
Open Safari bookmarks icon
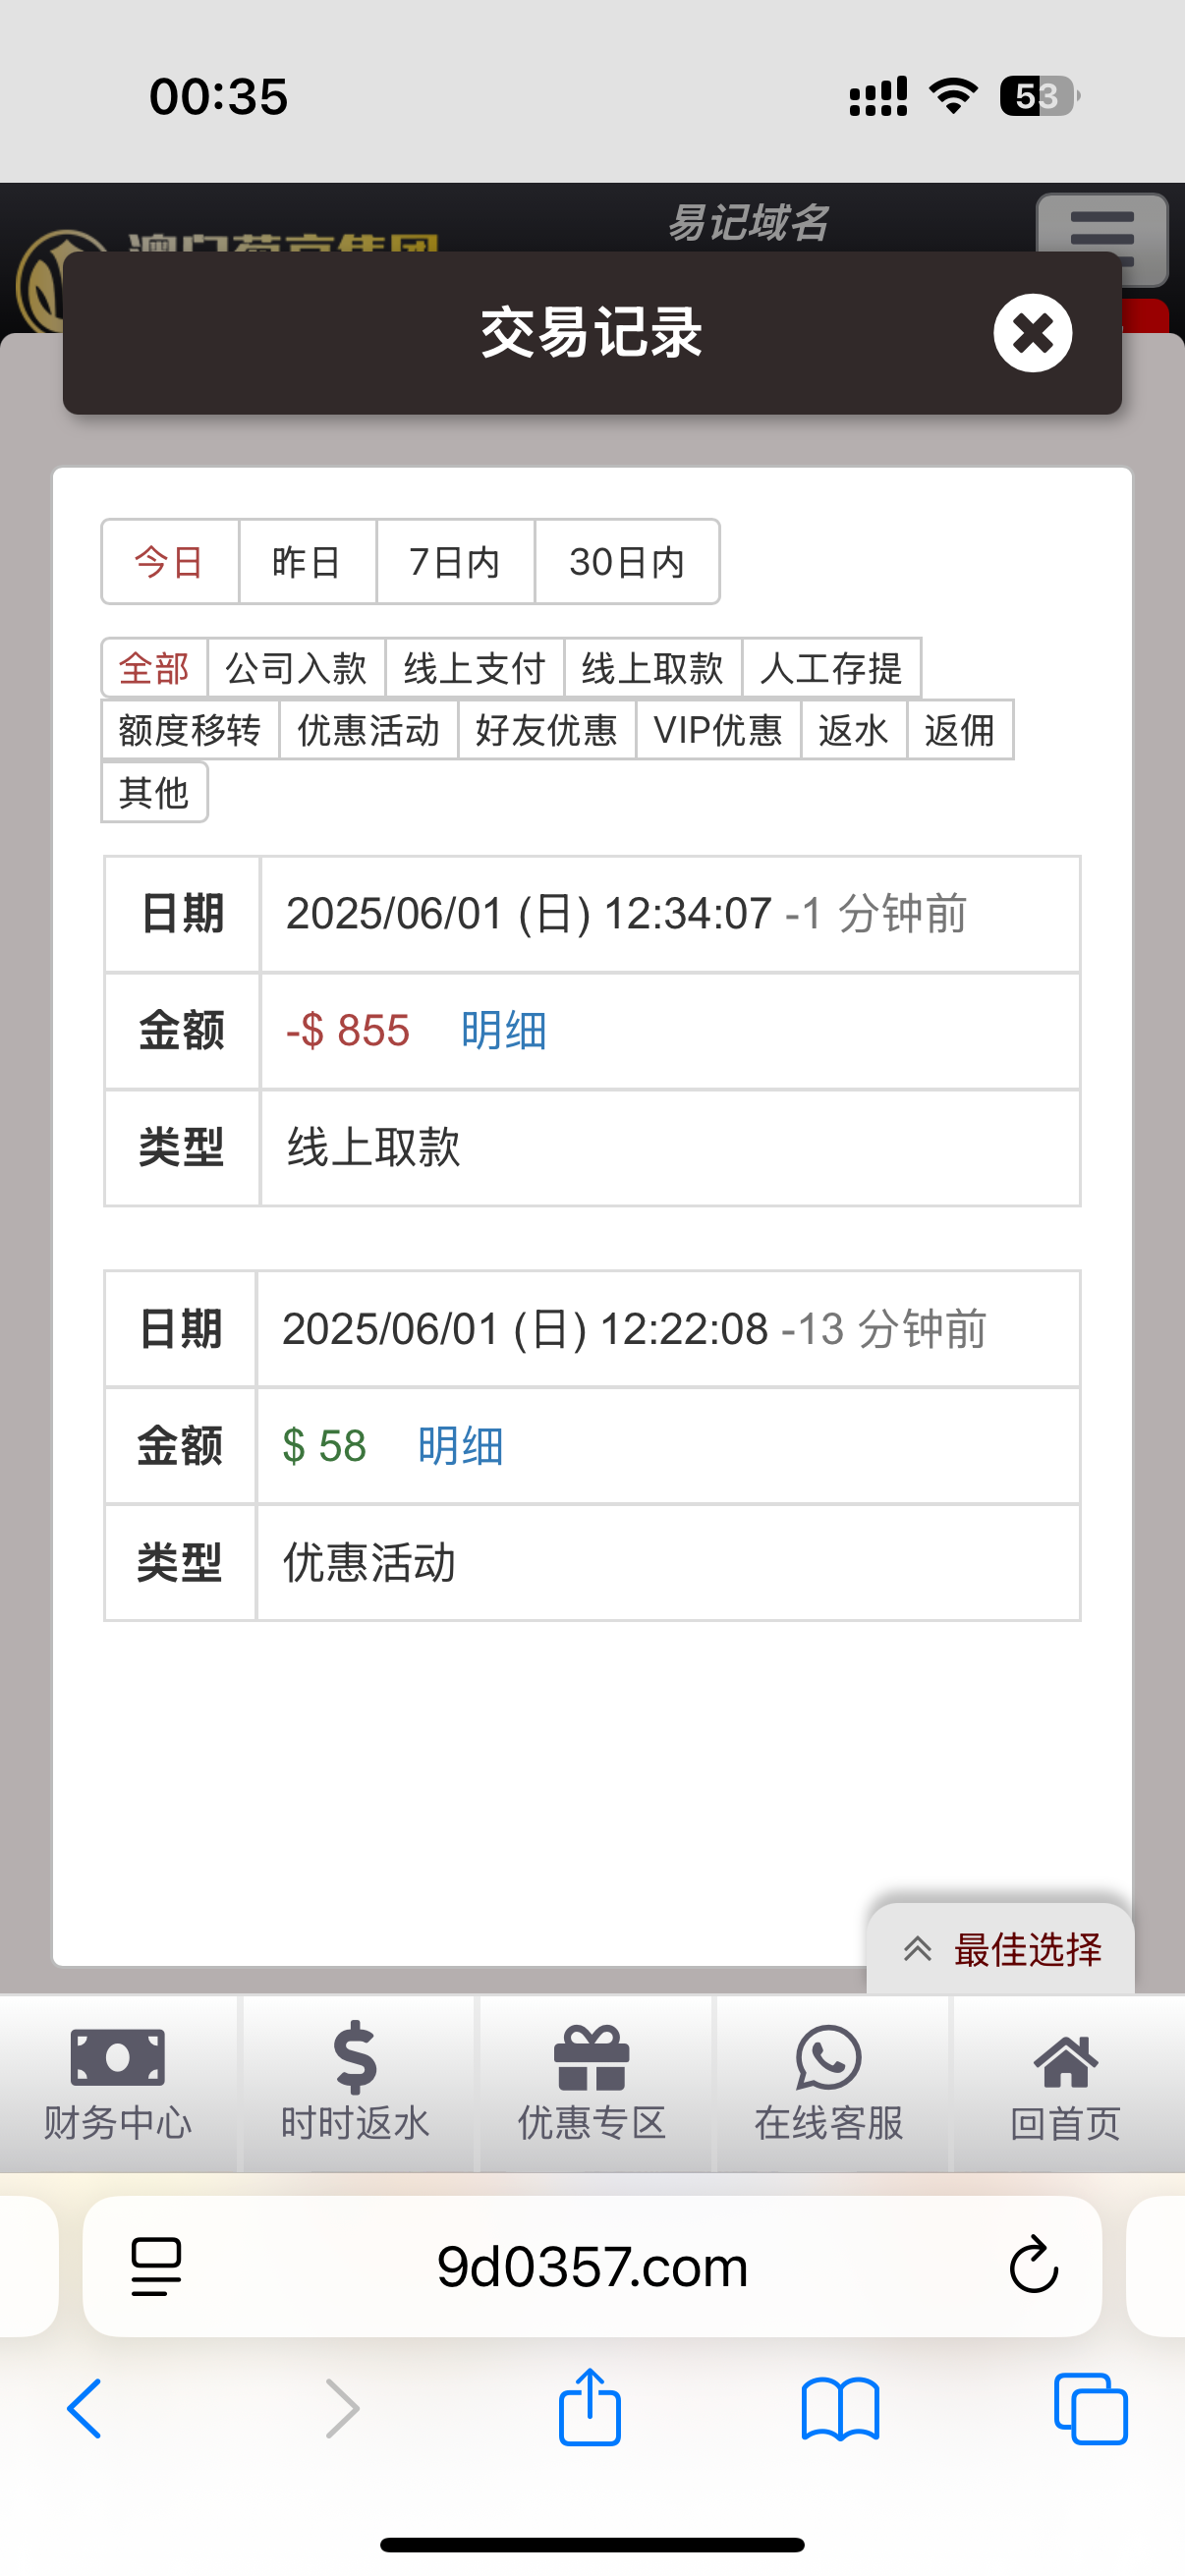click(840, 2408)
